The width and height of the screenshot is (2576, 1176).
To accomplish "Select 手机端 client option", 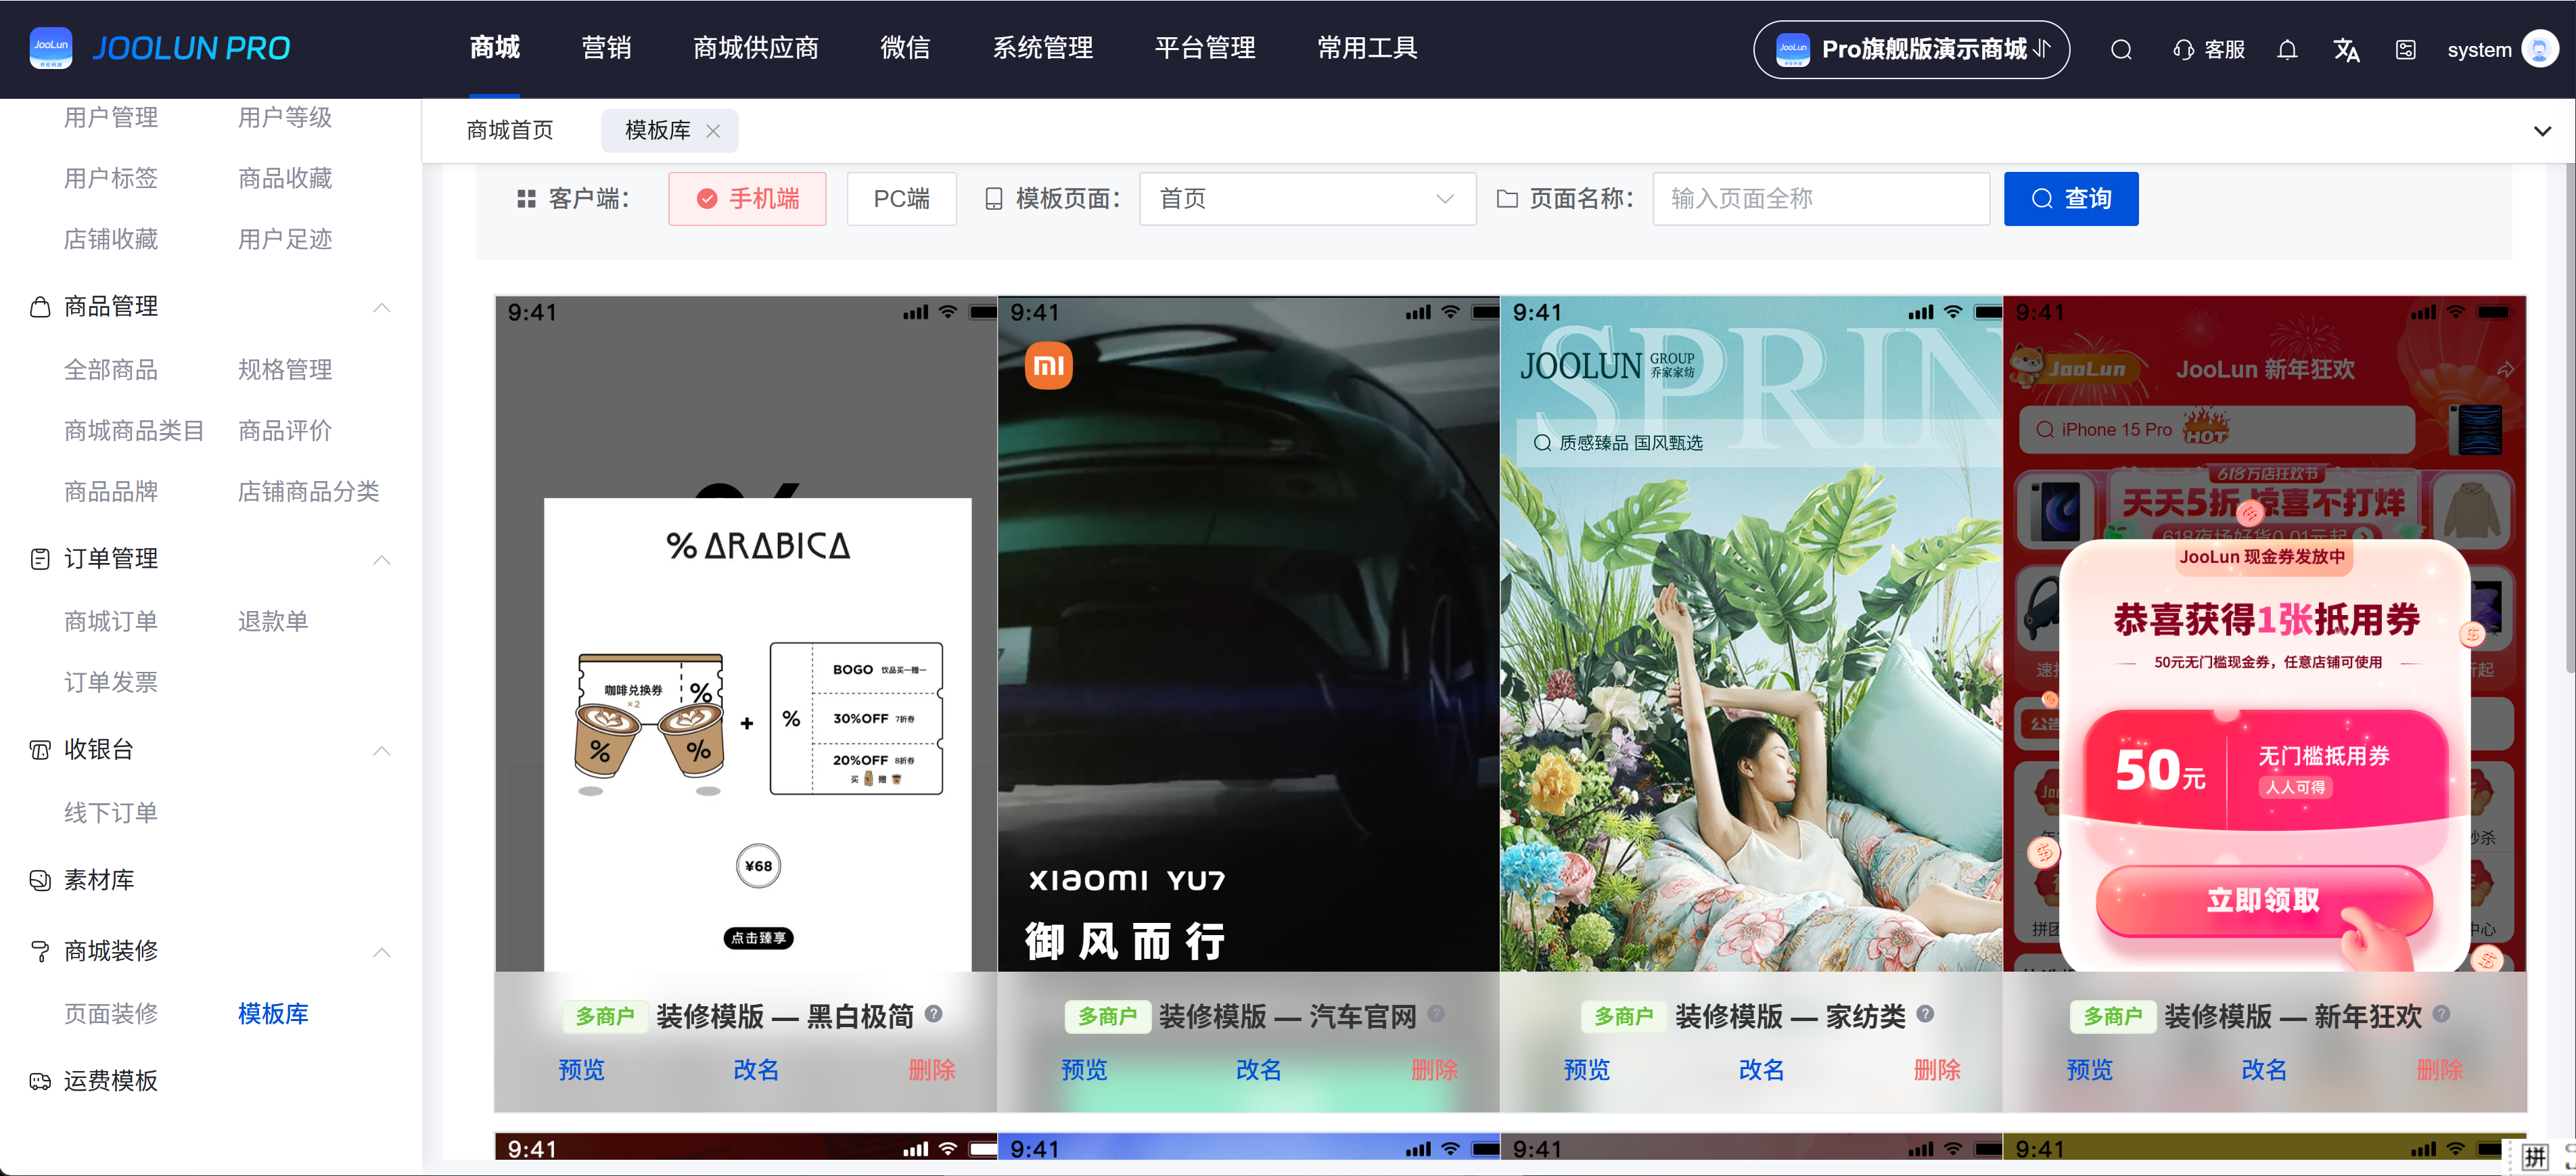I will (x=747, y=199).
